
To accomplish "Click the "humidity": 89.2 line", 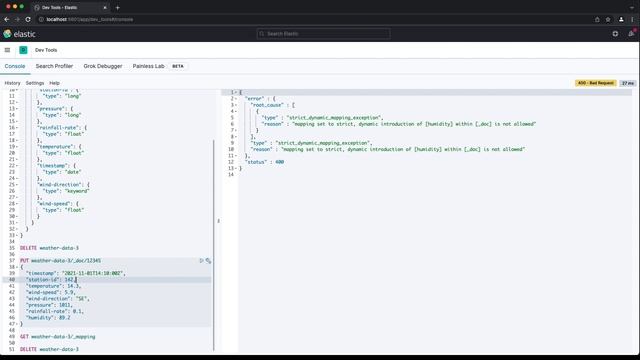I will coord(48,318).
